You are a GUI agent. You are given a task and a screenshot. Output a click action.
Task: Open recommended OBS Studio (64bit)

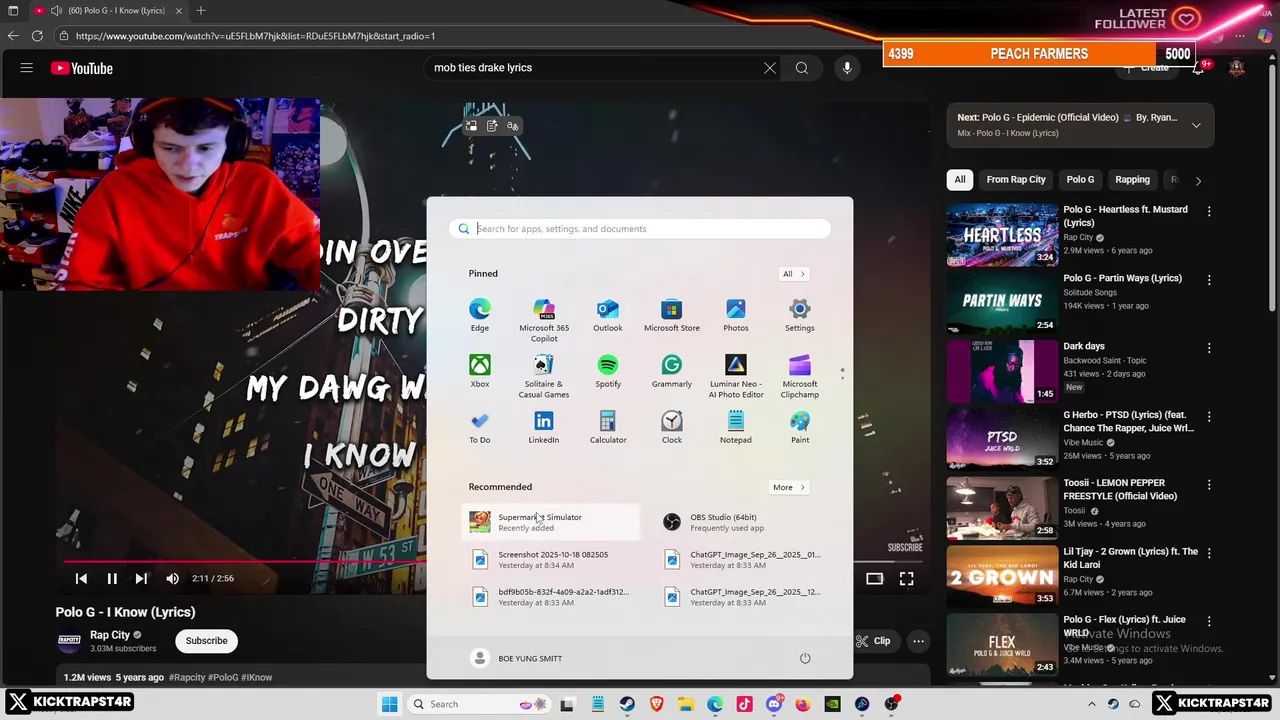pos(742,522)
